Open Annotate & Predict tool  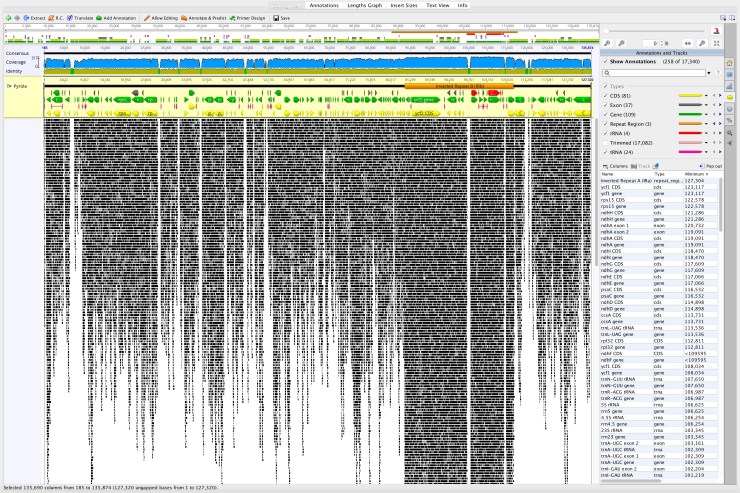pyautogui.click(x=203, y=18)
